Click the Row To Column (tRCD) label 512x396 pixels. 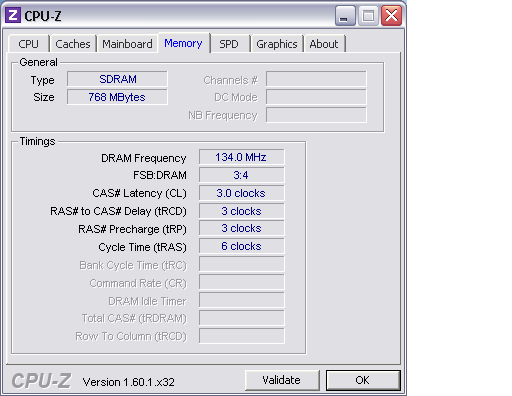[131, 336]
